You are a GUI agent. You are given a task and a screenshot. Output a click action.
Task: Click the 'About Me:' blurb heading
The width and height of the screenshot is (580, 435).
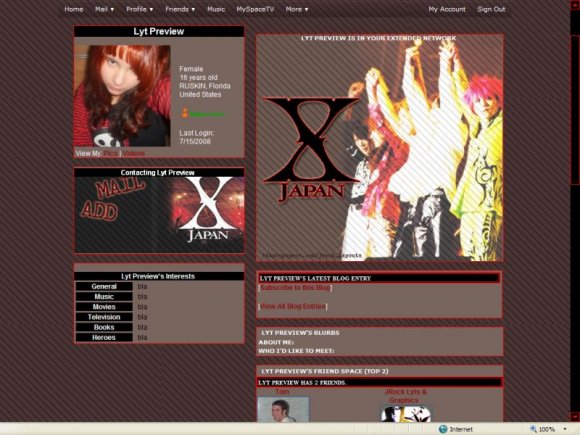tap(276, 342)
